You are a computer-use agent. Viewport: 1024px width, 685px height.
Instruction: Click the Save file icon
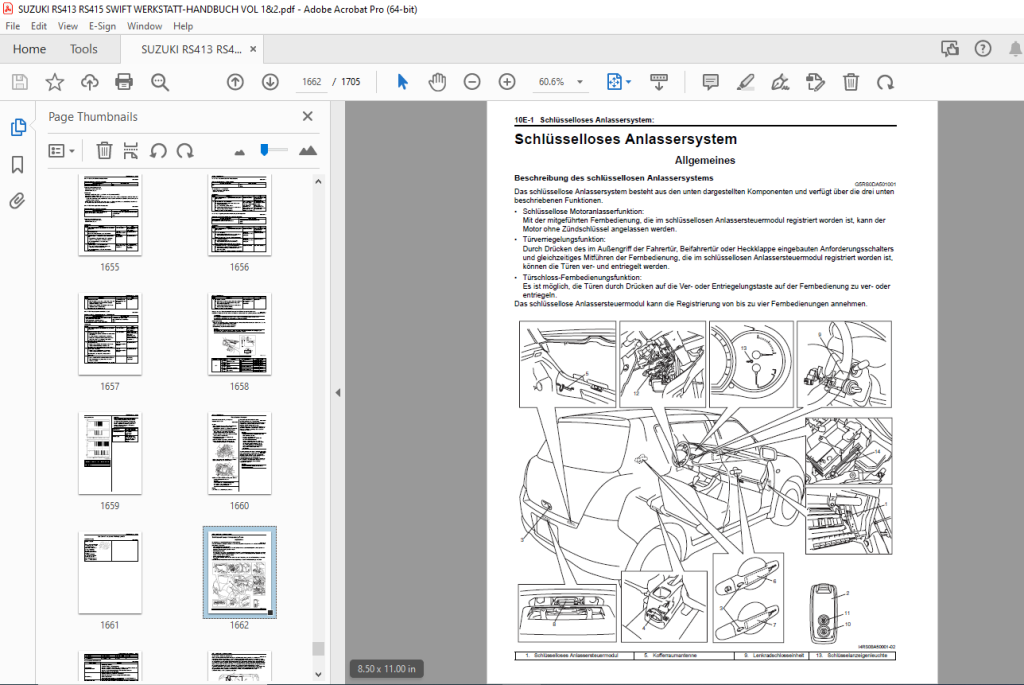20,82
